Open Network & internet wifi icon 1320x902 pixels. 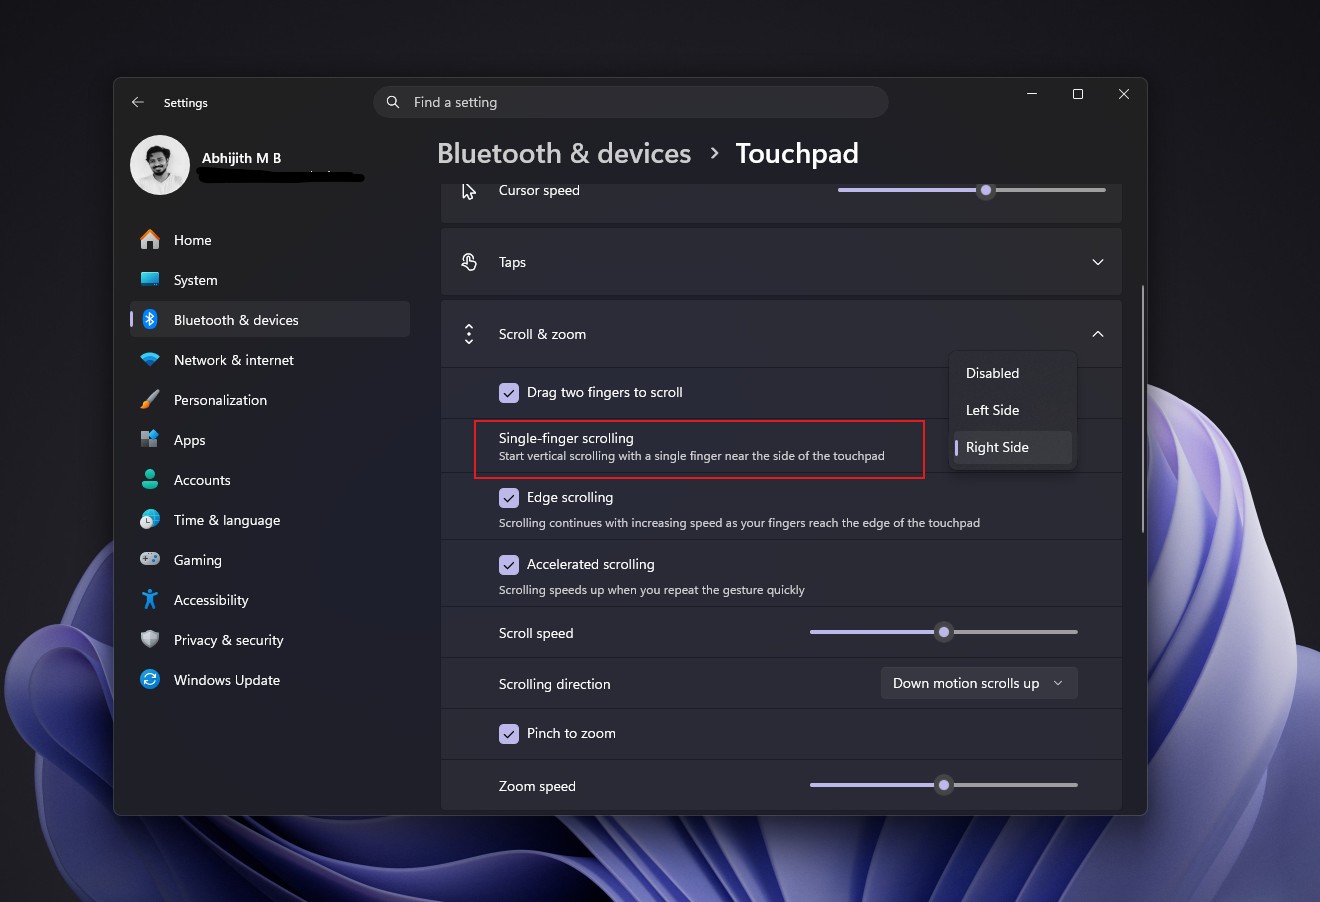pyautogui.click(x=150, y=360)
